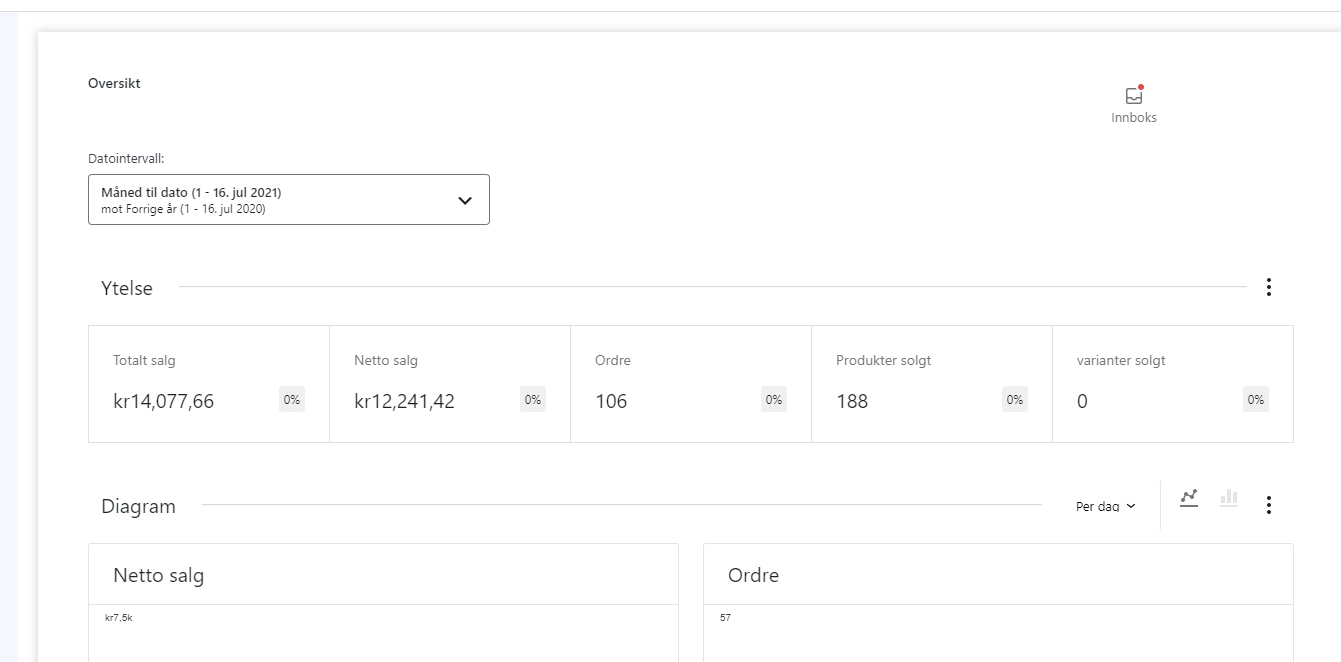Switch Diagram to line chart view
The width and height of the screenshot is (1341, 662).
[x=1188, y=498]
